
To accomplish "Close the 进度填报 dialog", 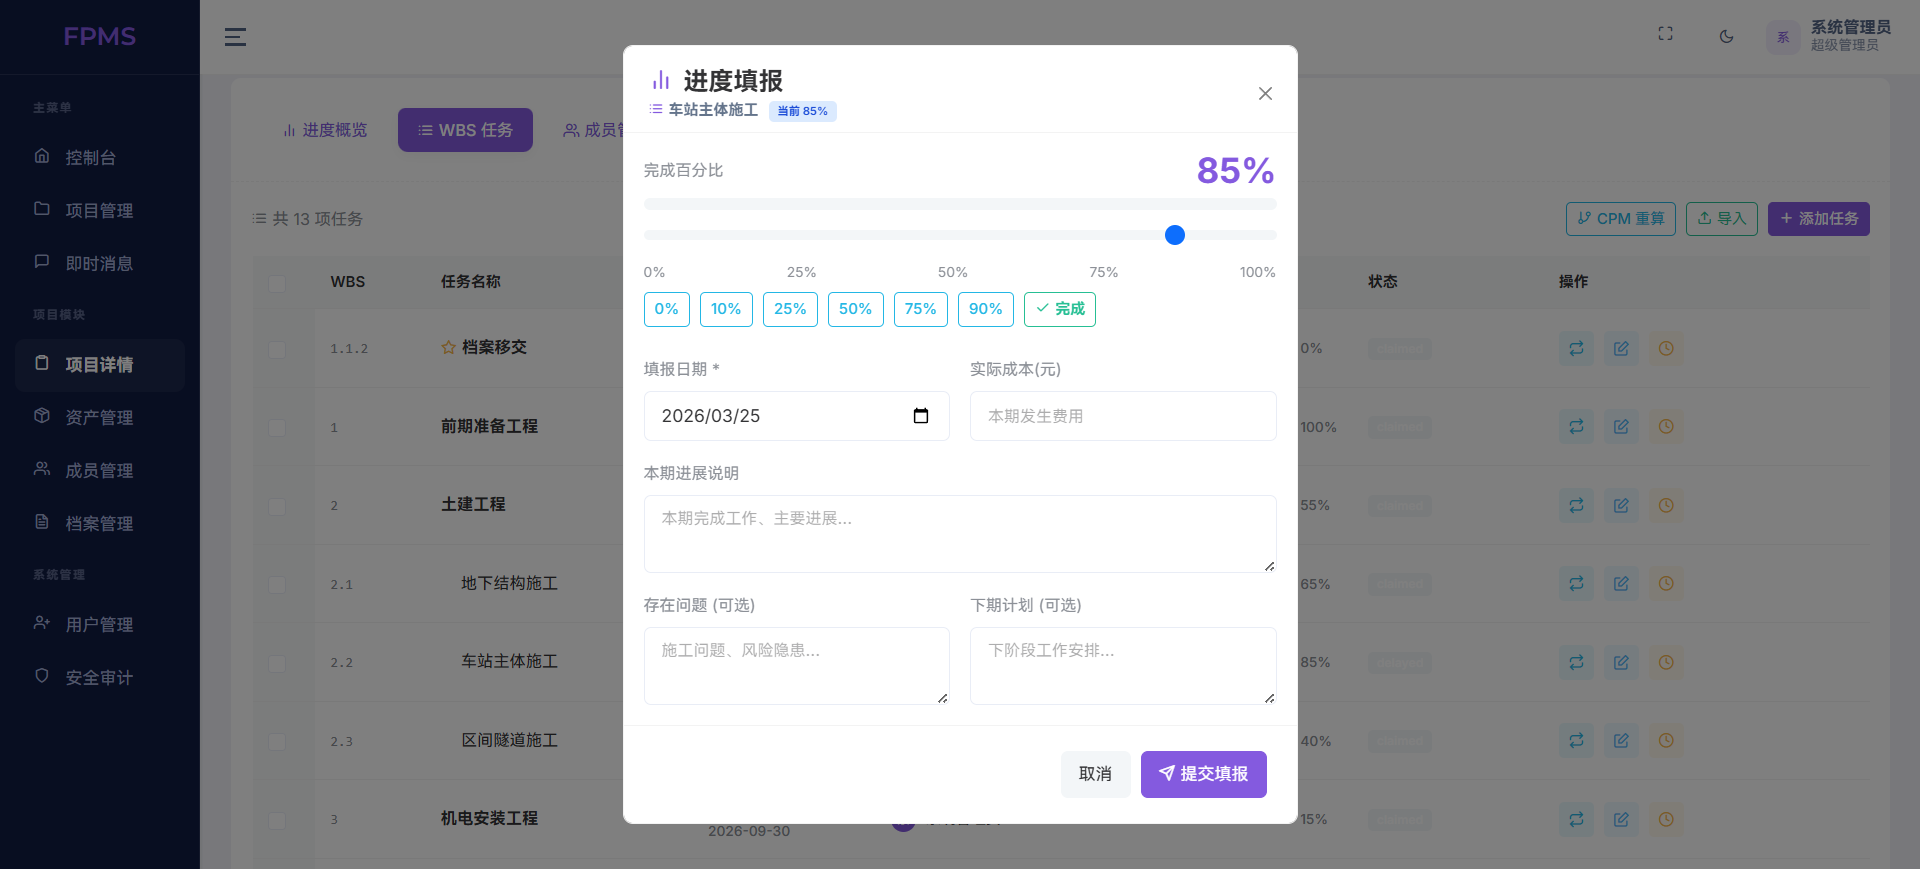I will 1265,93.
